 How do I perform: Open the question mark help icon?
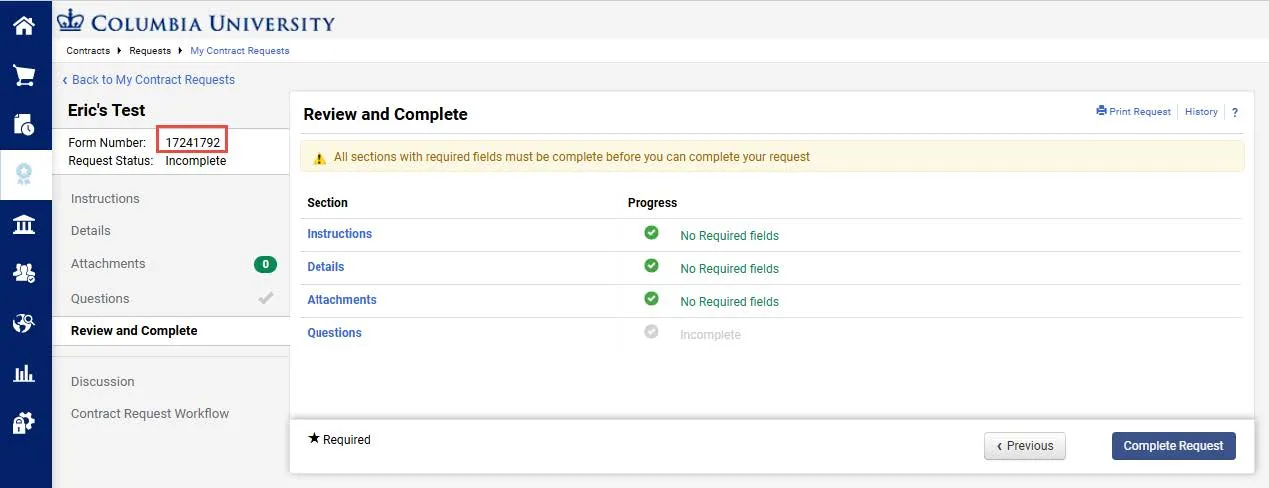tap(1235, 112)
